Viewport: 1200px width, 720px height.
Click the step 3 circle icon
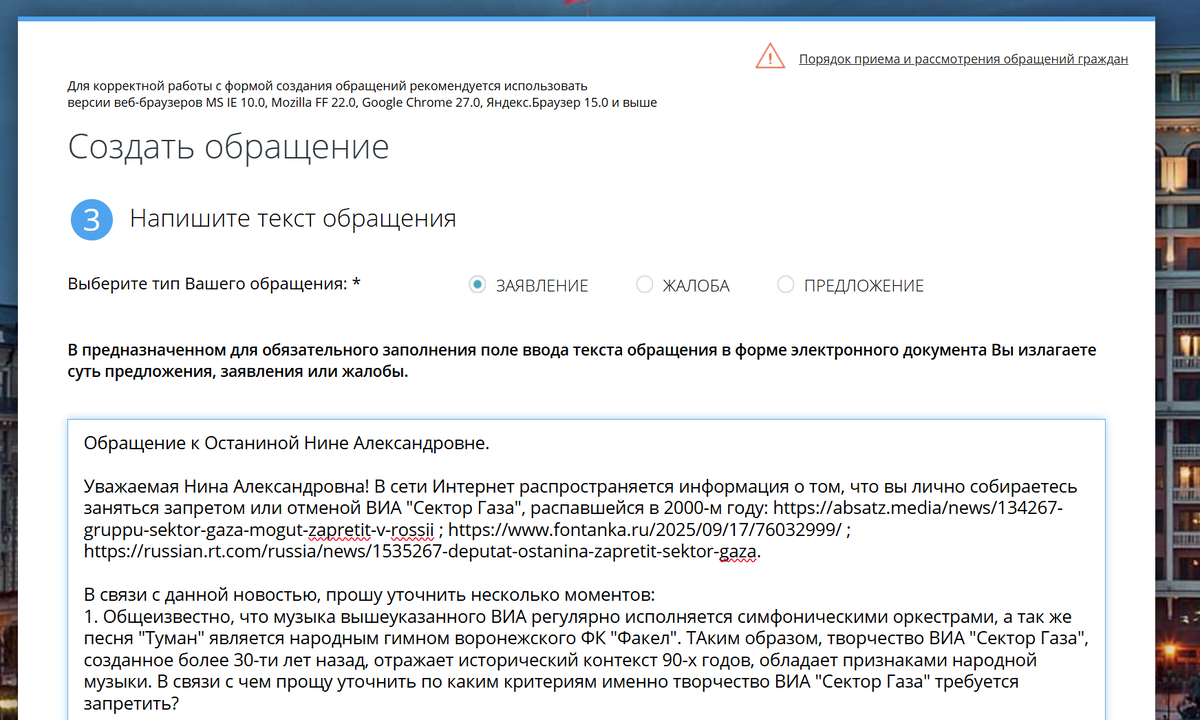point(91,220)
